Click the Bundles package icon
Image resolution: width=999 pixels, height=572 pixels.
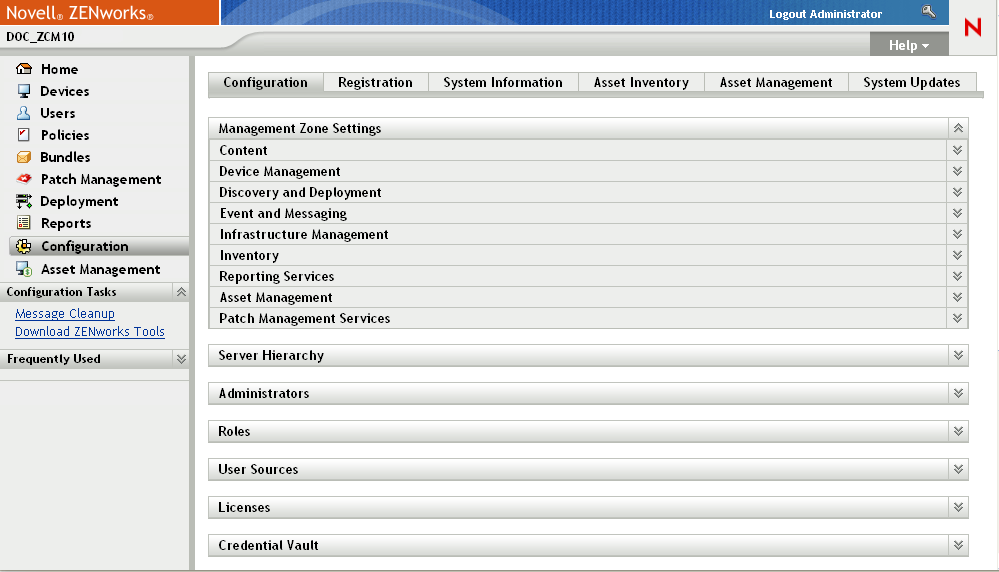pyautogui.click(x=24, y=157)
